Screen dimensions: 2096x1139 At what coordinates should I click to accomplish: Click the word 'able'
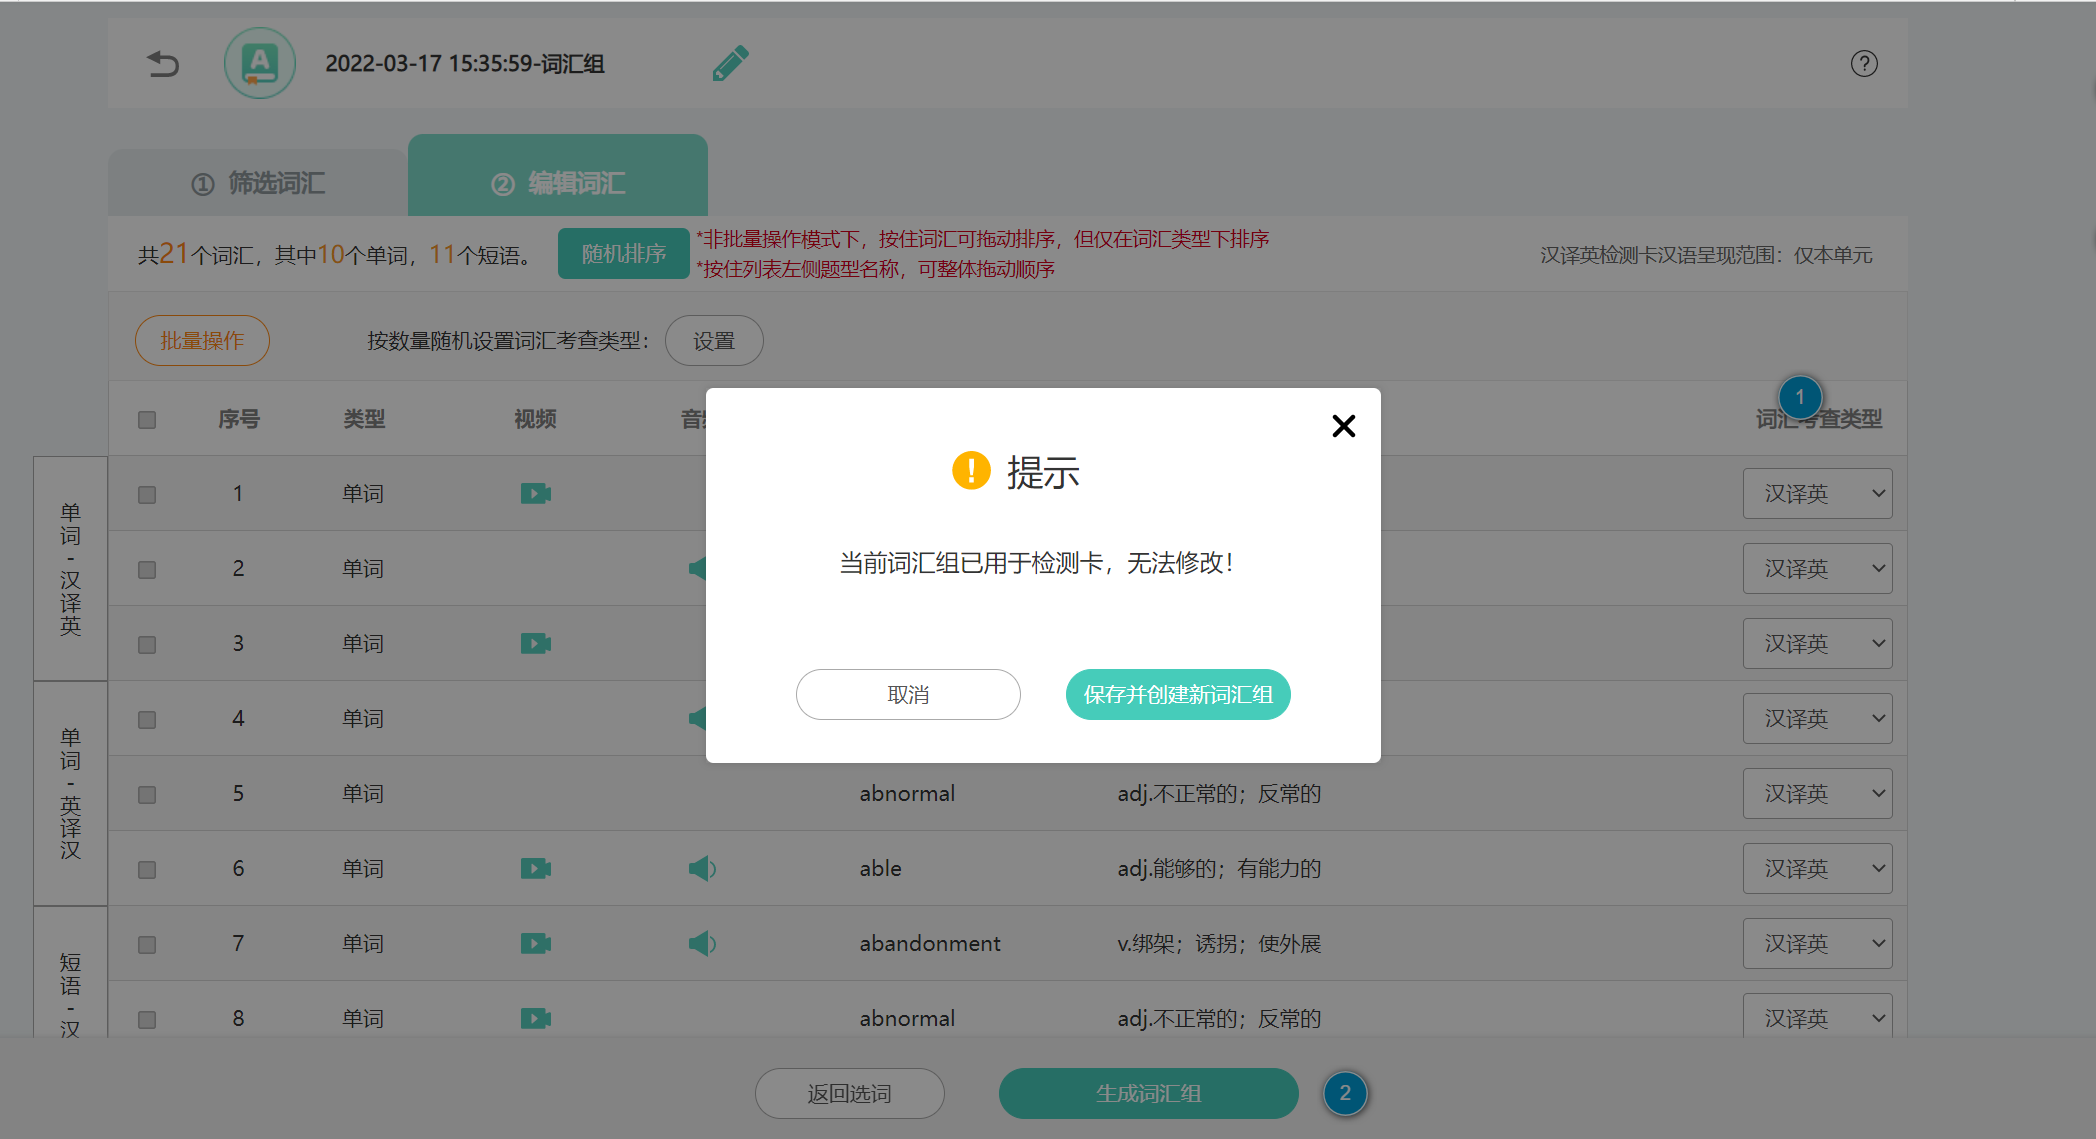tap(880, 868)
